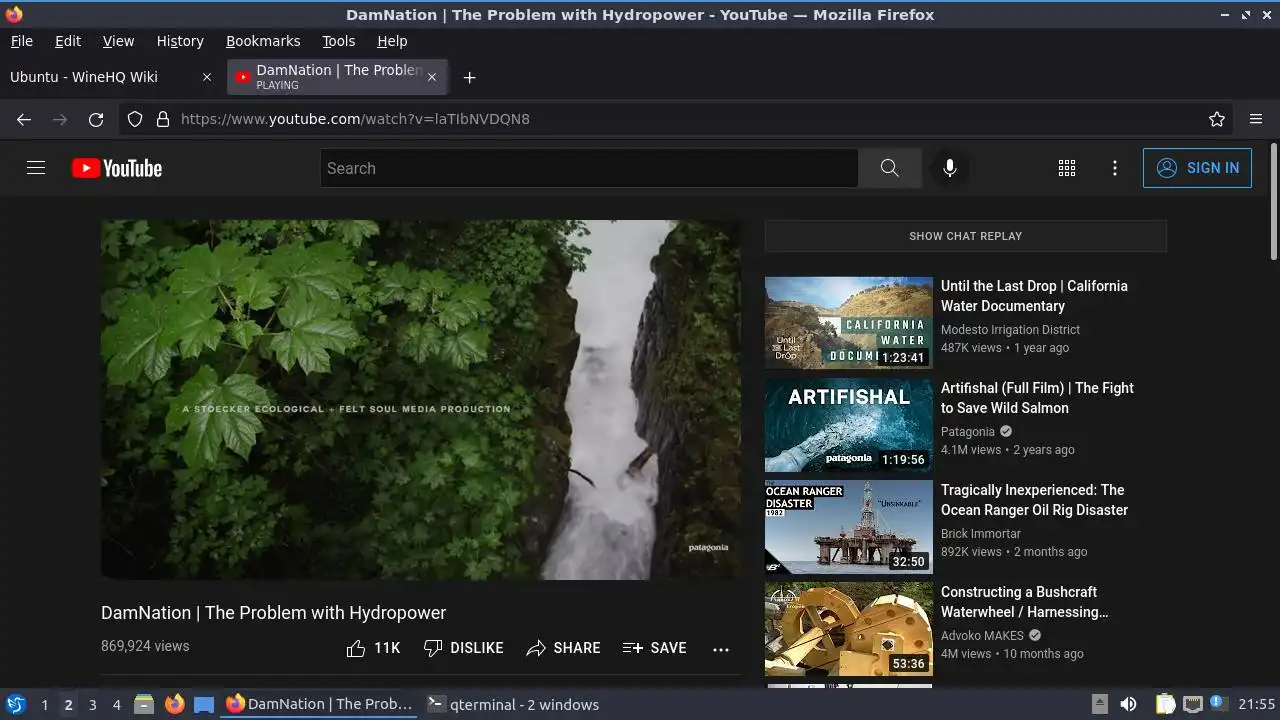Open 'Constructing a Bushcraft Waterwheel' title
The height and width of the screenshot is (720, 1280).
[1025, 602]
